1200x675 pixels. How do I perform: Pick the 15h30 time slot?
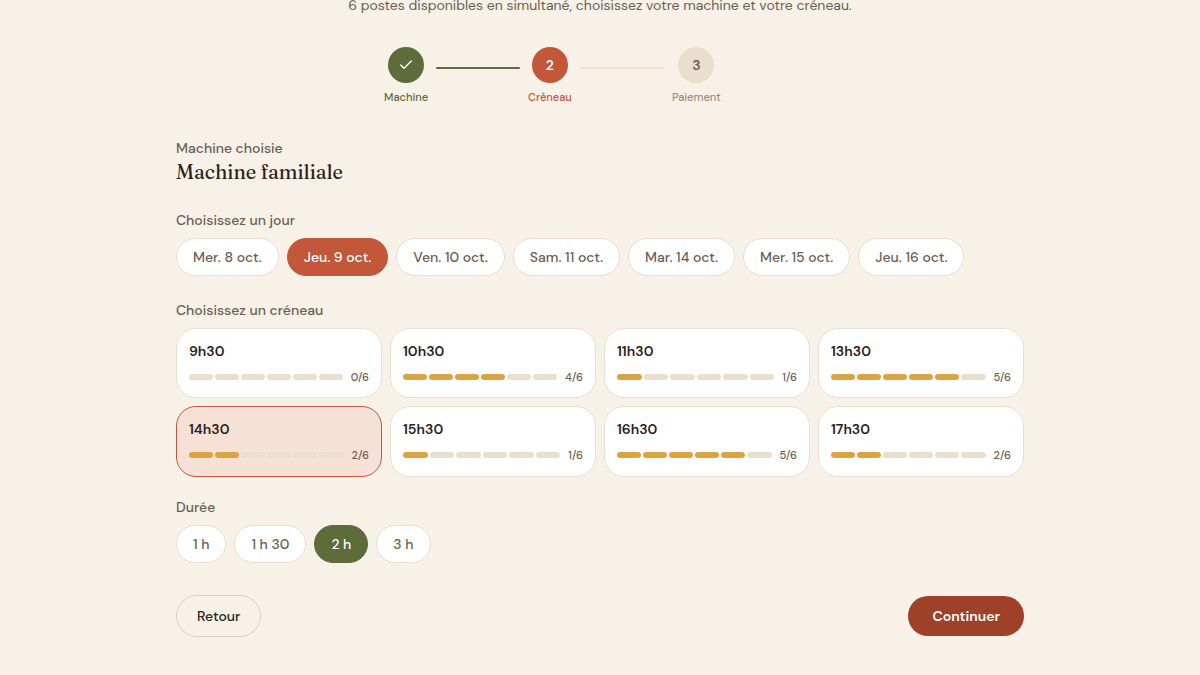[493, 441]
